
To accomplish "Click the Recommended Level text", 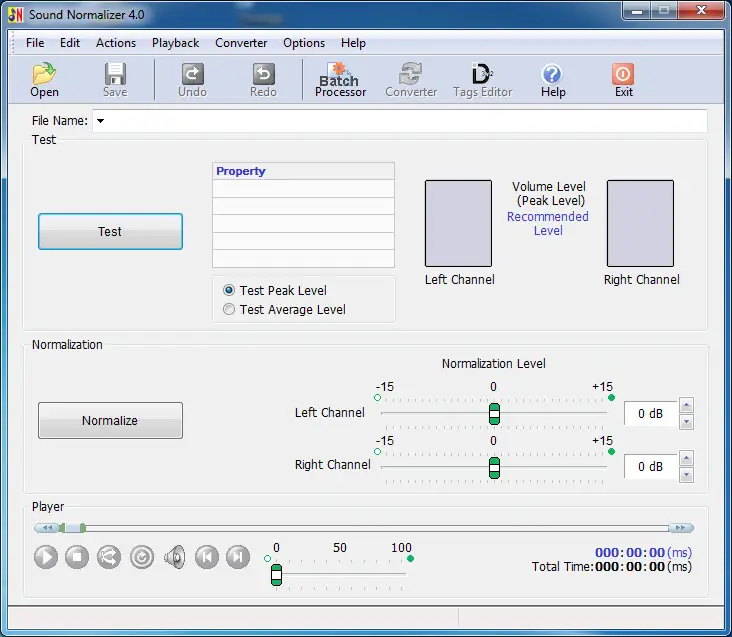I will pos(548,224).
